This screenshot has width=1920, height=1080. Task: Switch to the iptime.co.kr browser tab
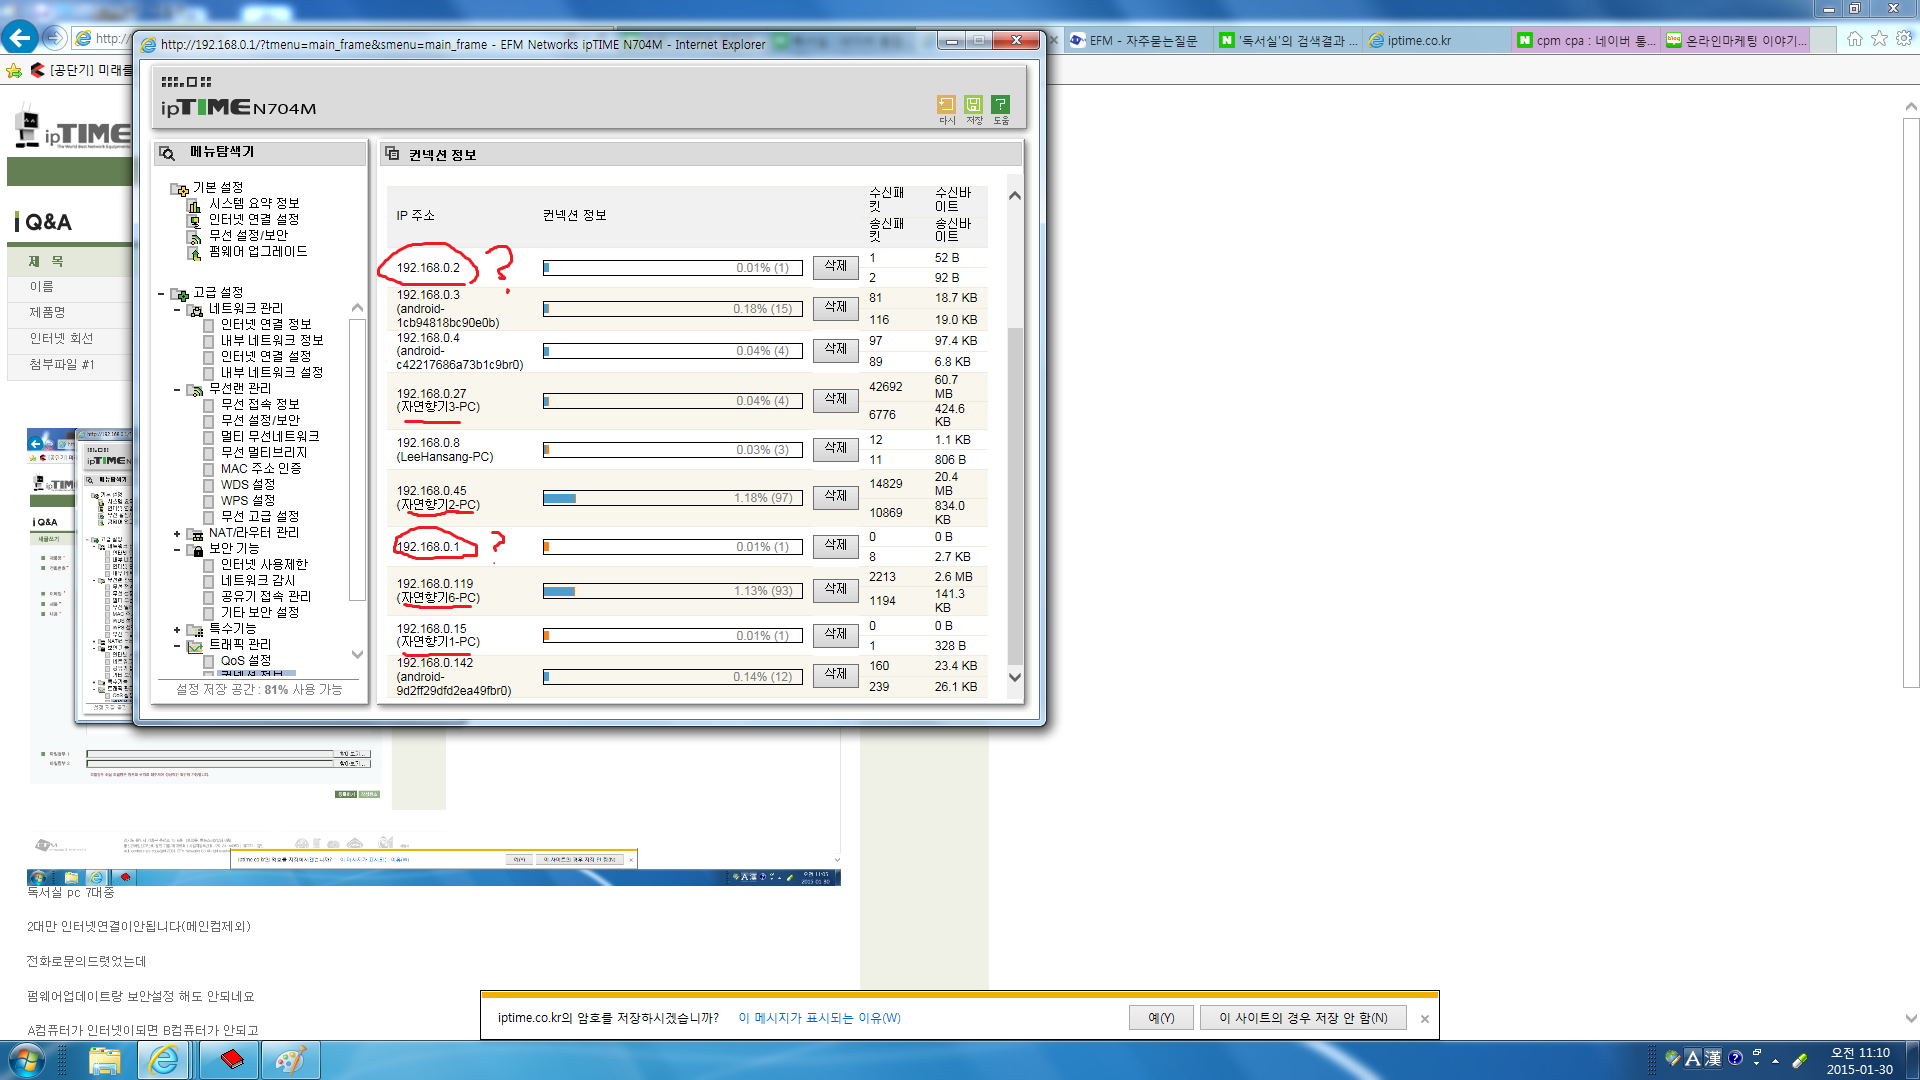[x=1419, y=40]
